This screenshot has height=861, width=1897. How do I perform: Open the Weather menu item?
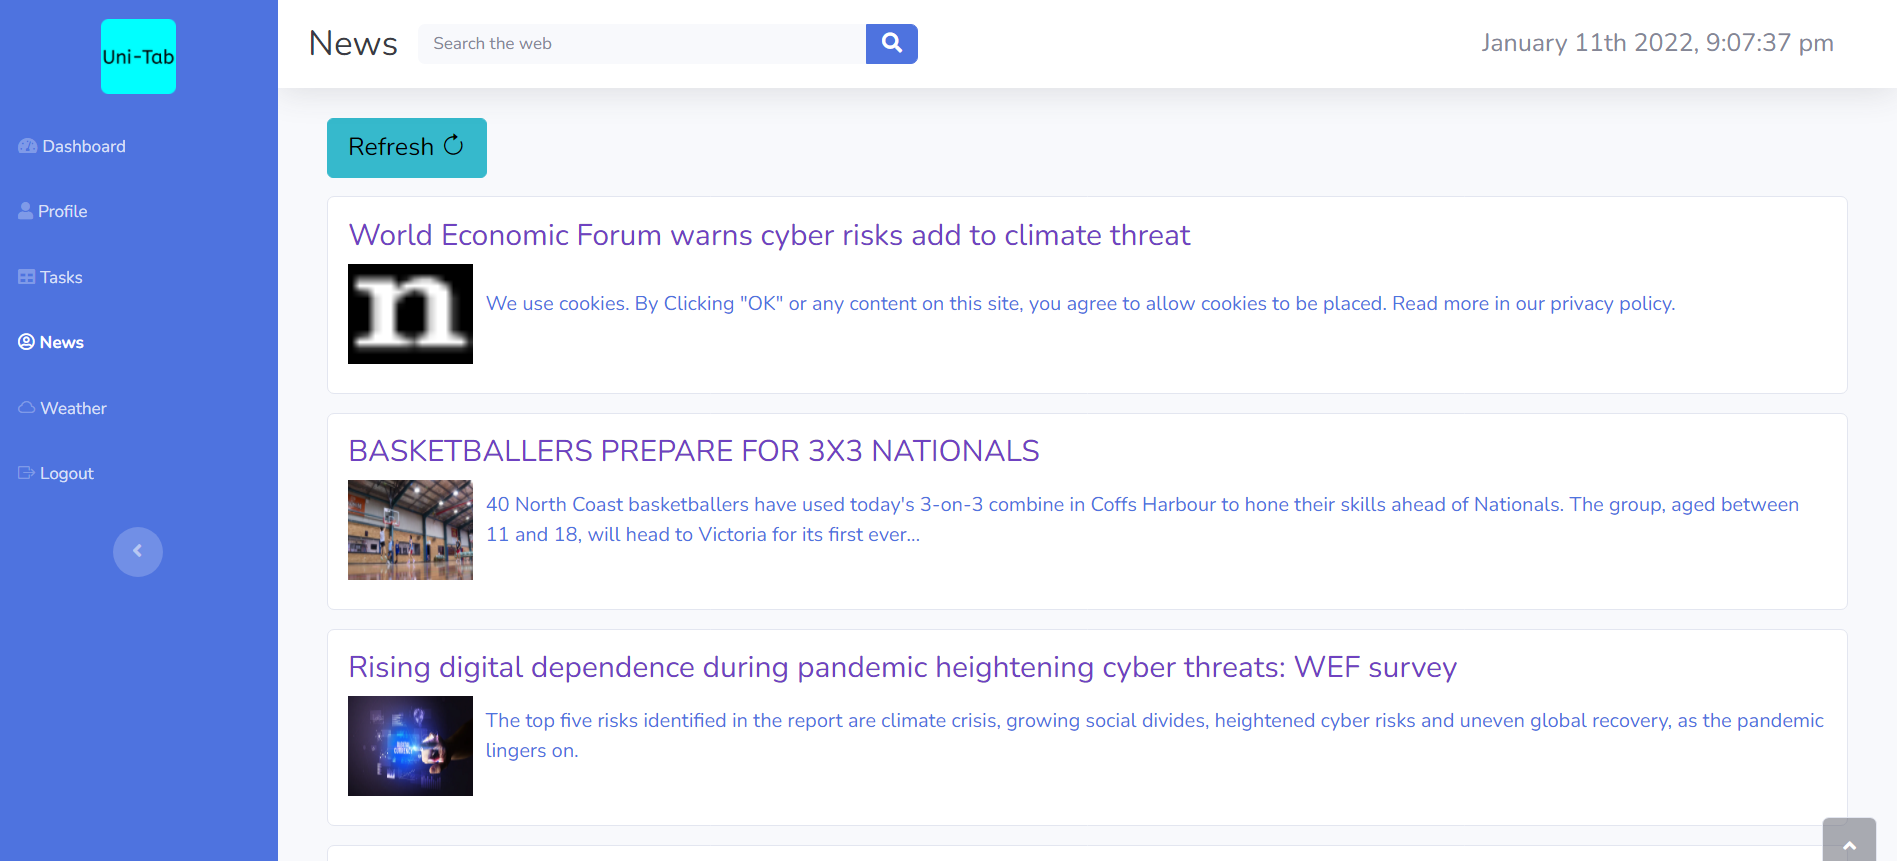tap(74, 408)
